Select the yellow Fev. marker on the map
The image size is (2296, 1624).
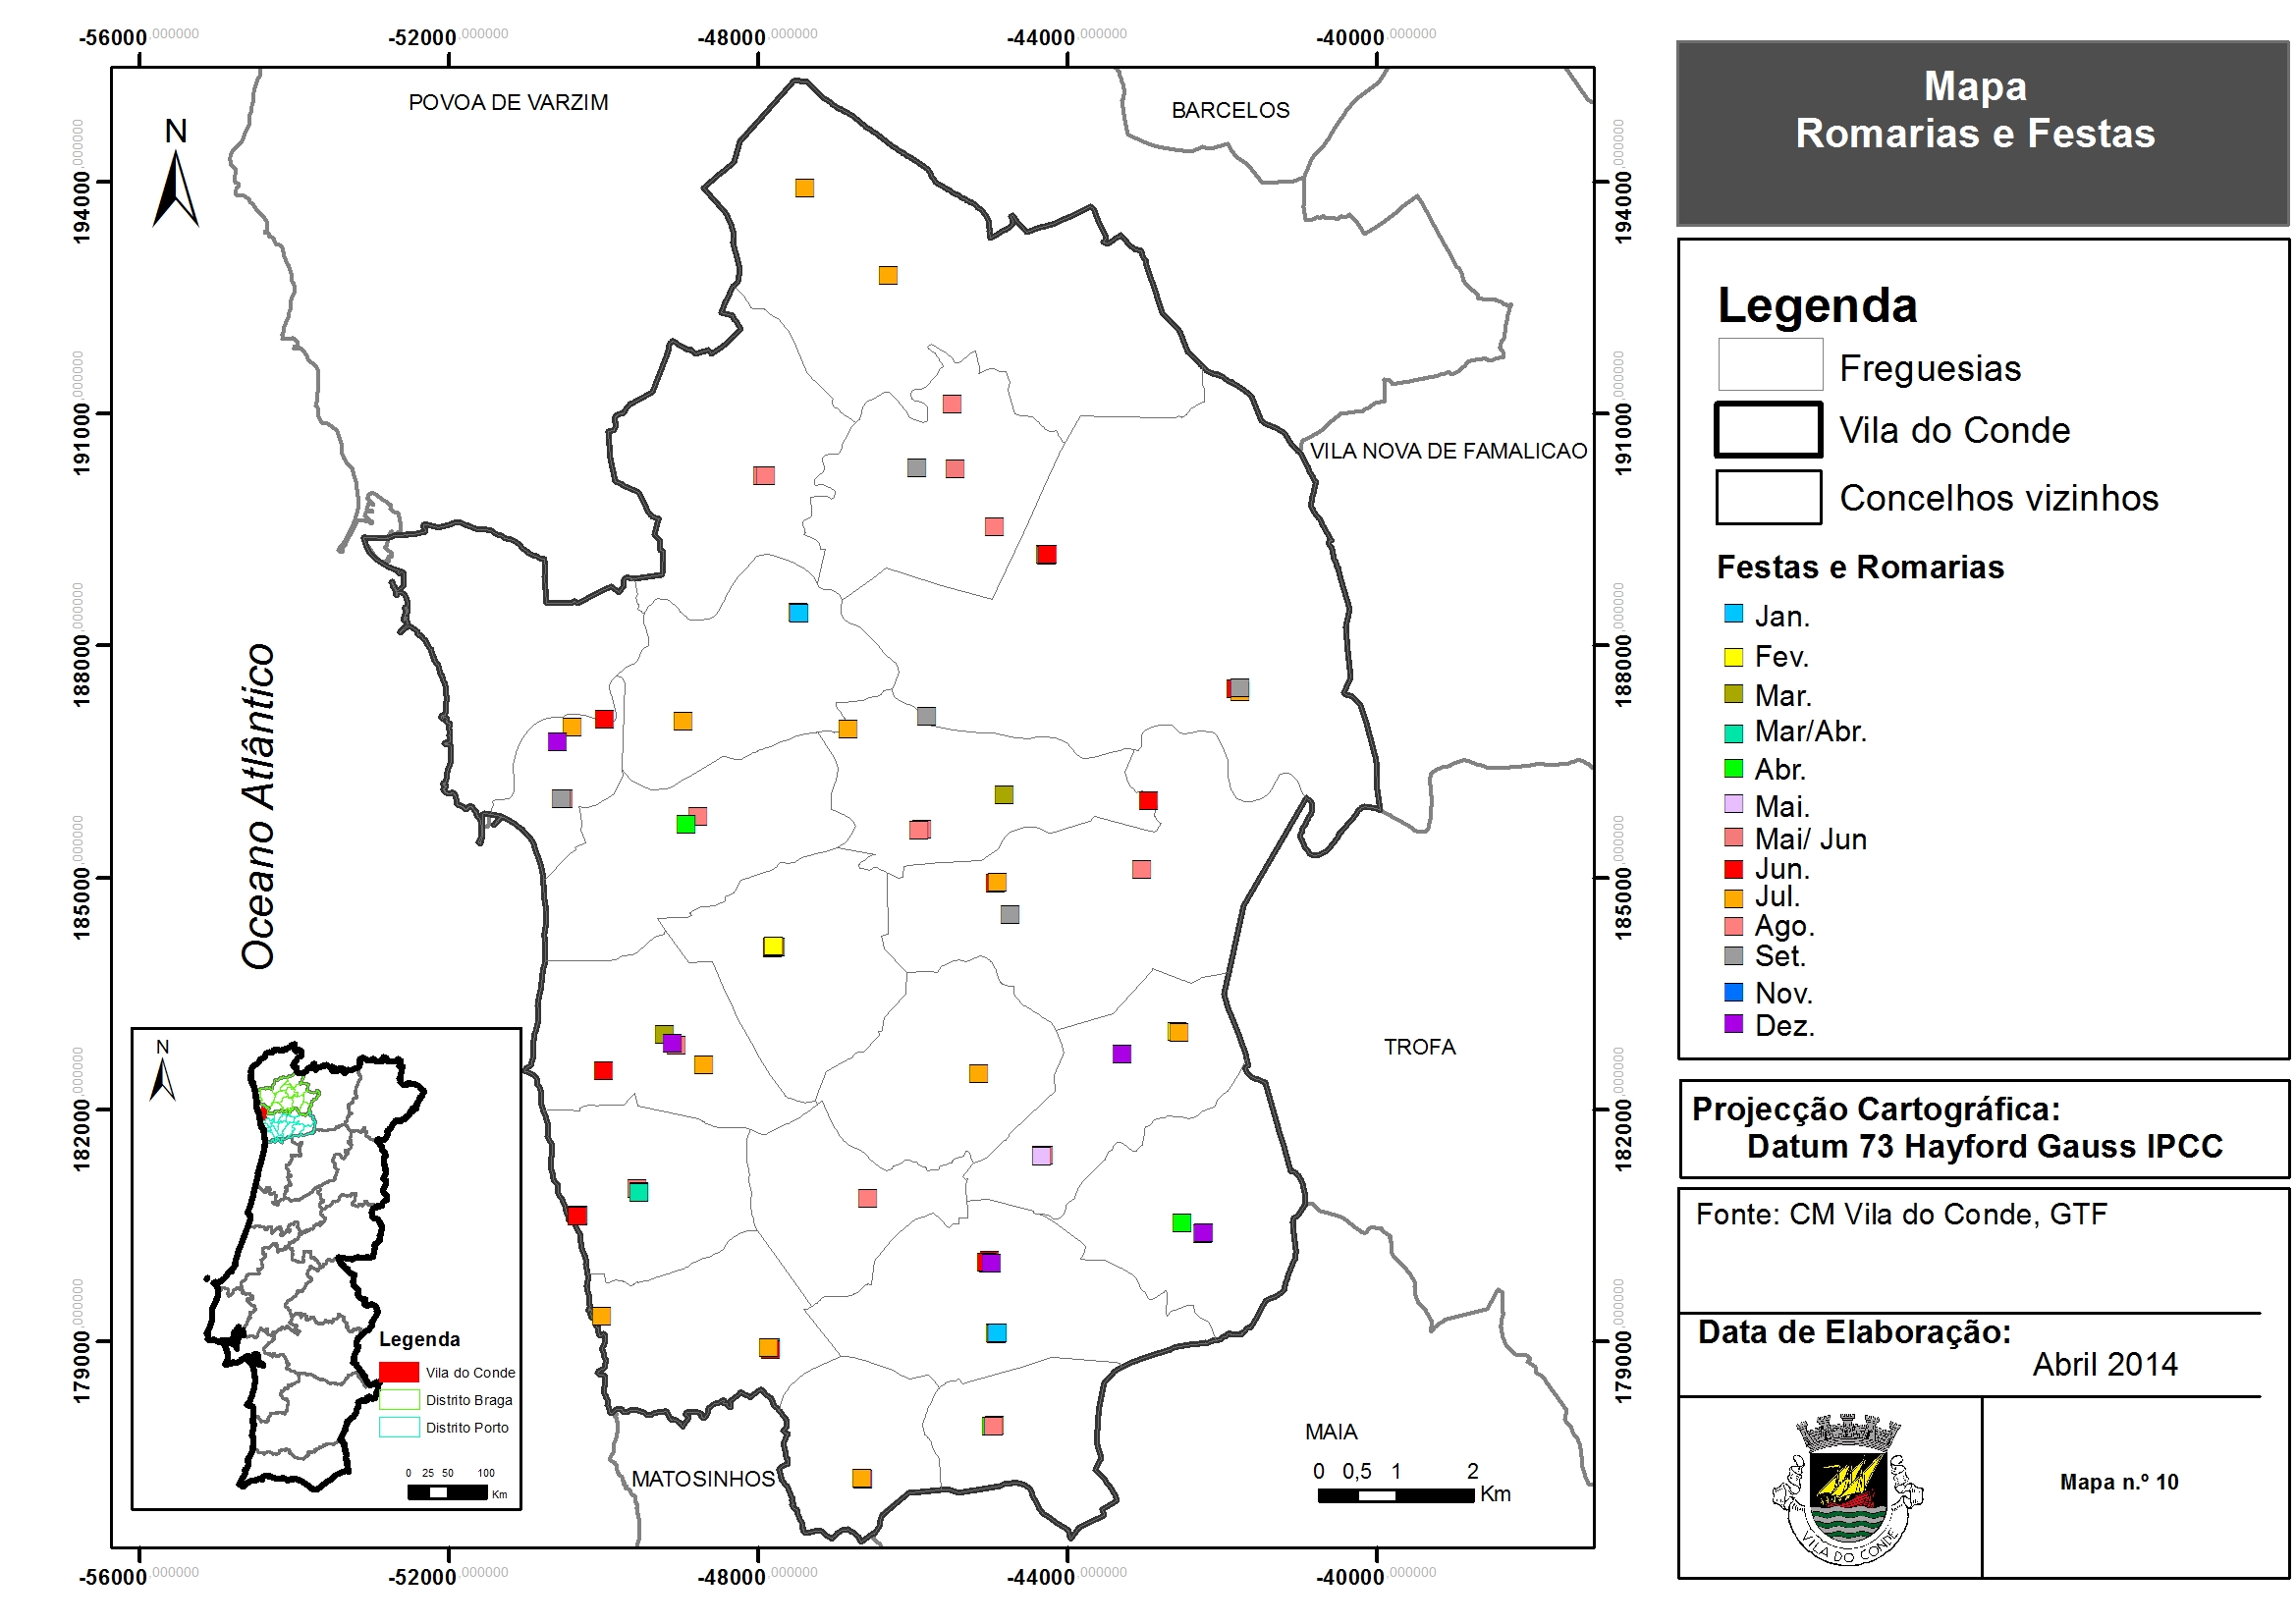[773, 946]
